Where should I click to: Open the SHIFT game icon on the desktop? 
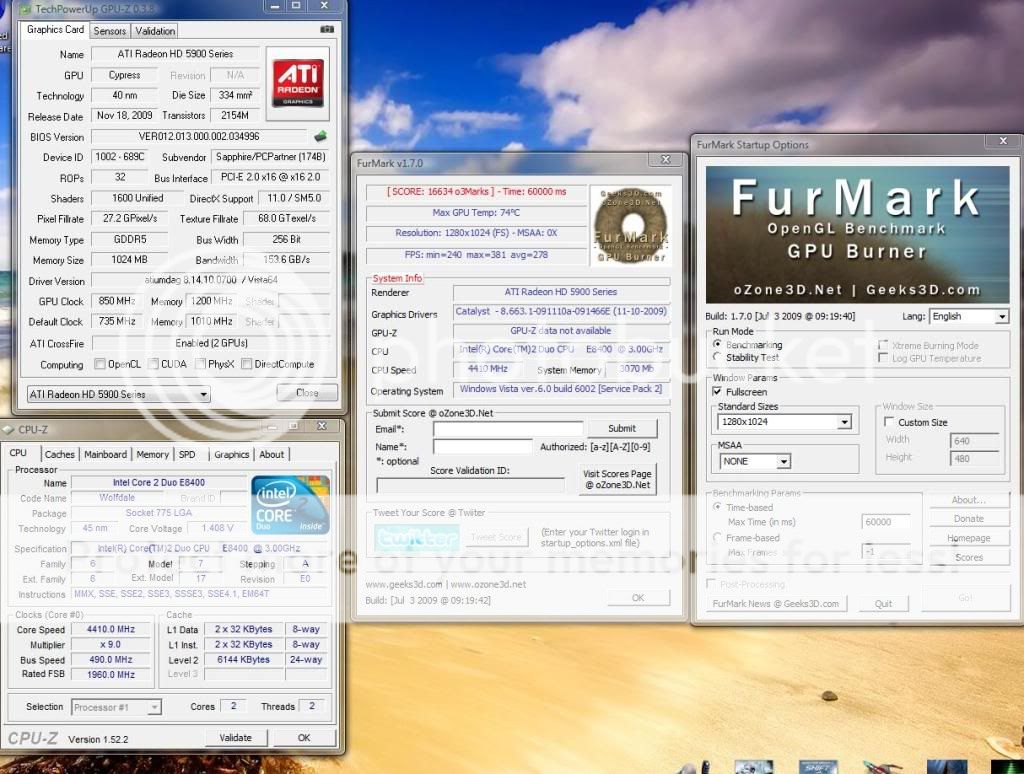819,764
